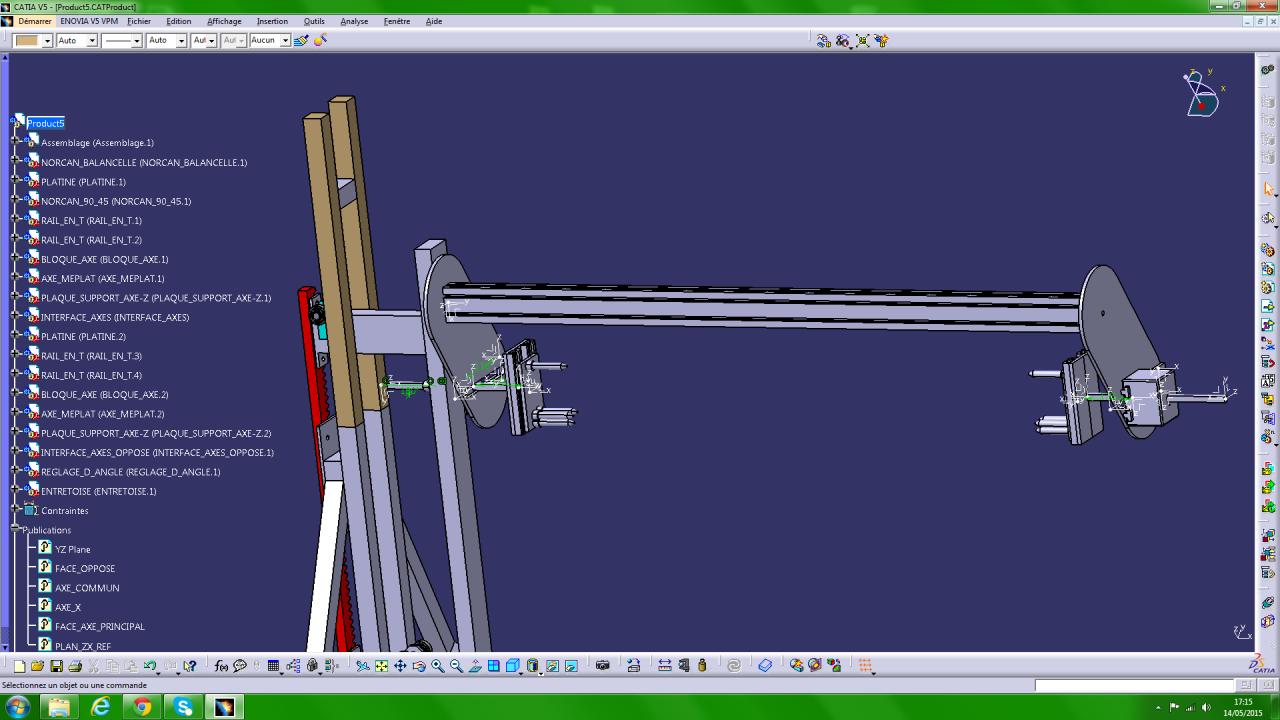This screenshot has width=1280, height=720.
Task: Open the Fichier menu
Action: [139, 21]
